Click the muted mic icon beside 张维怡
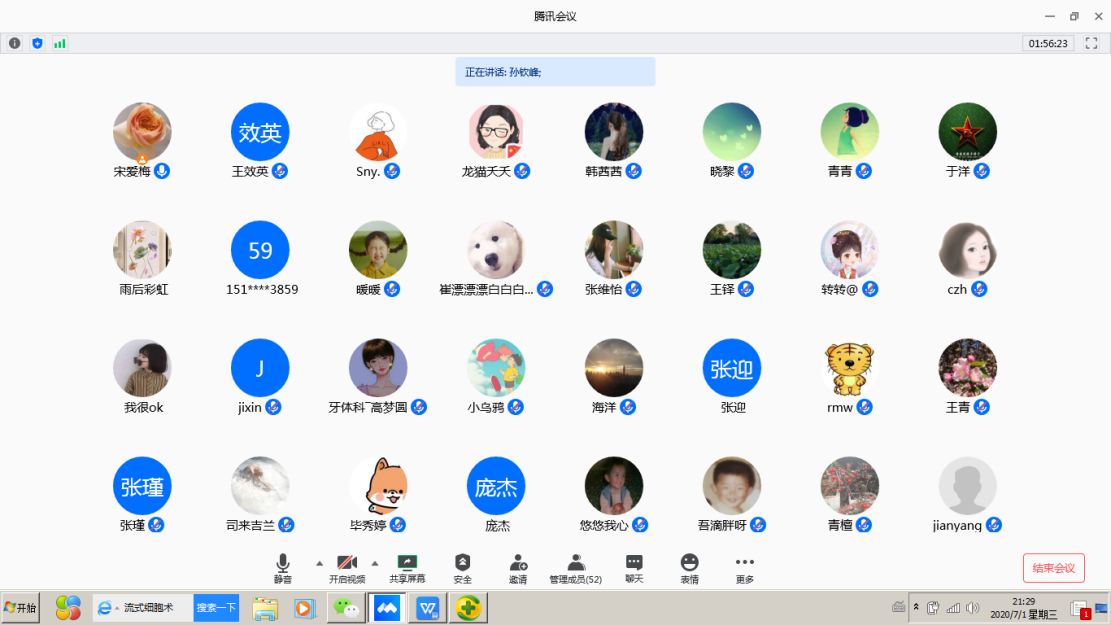The image size is (1111, 625). (633, 289)
